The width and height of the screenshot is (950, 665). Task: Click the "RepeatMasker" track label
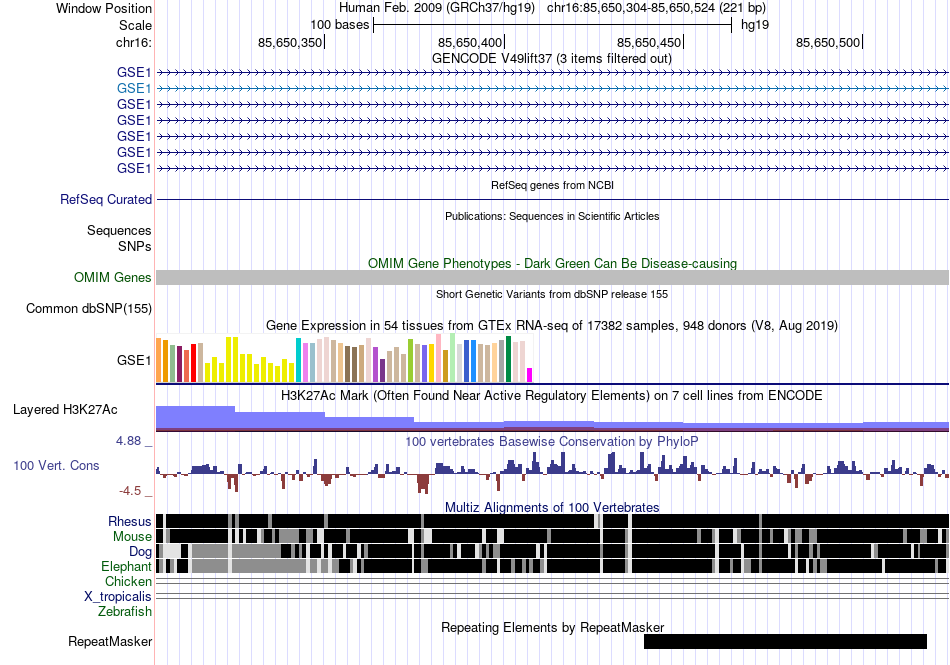110,642
